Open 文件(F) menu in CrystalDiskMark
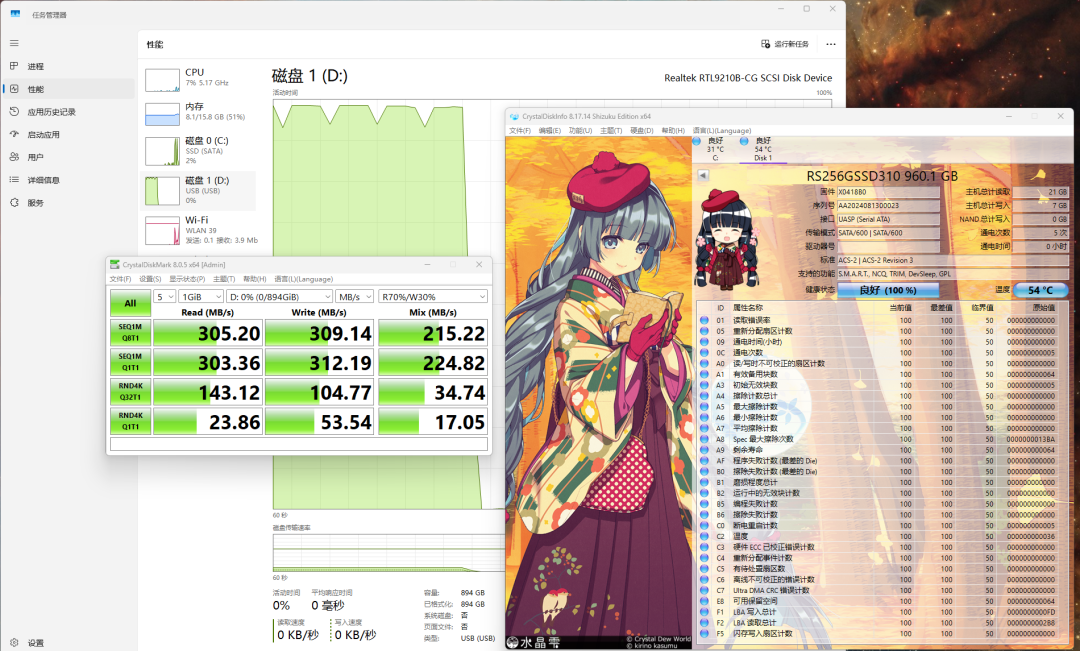 click(121, 279)
